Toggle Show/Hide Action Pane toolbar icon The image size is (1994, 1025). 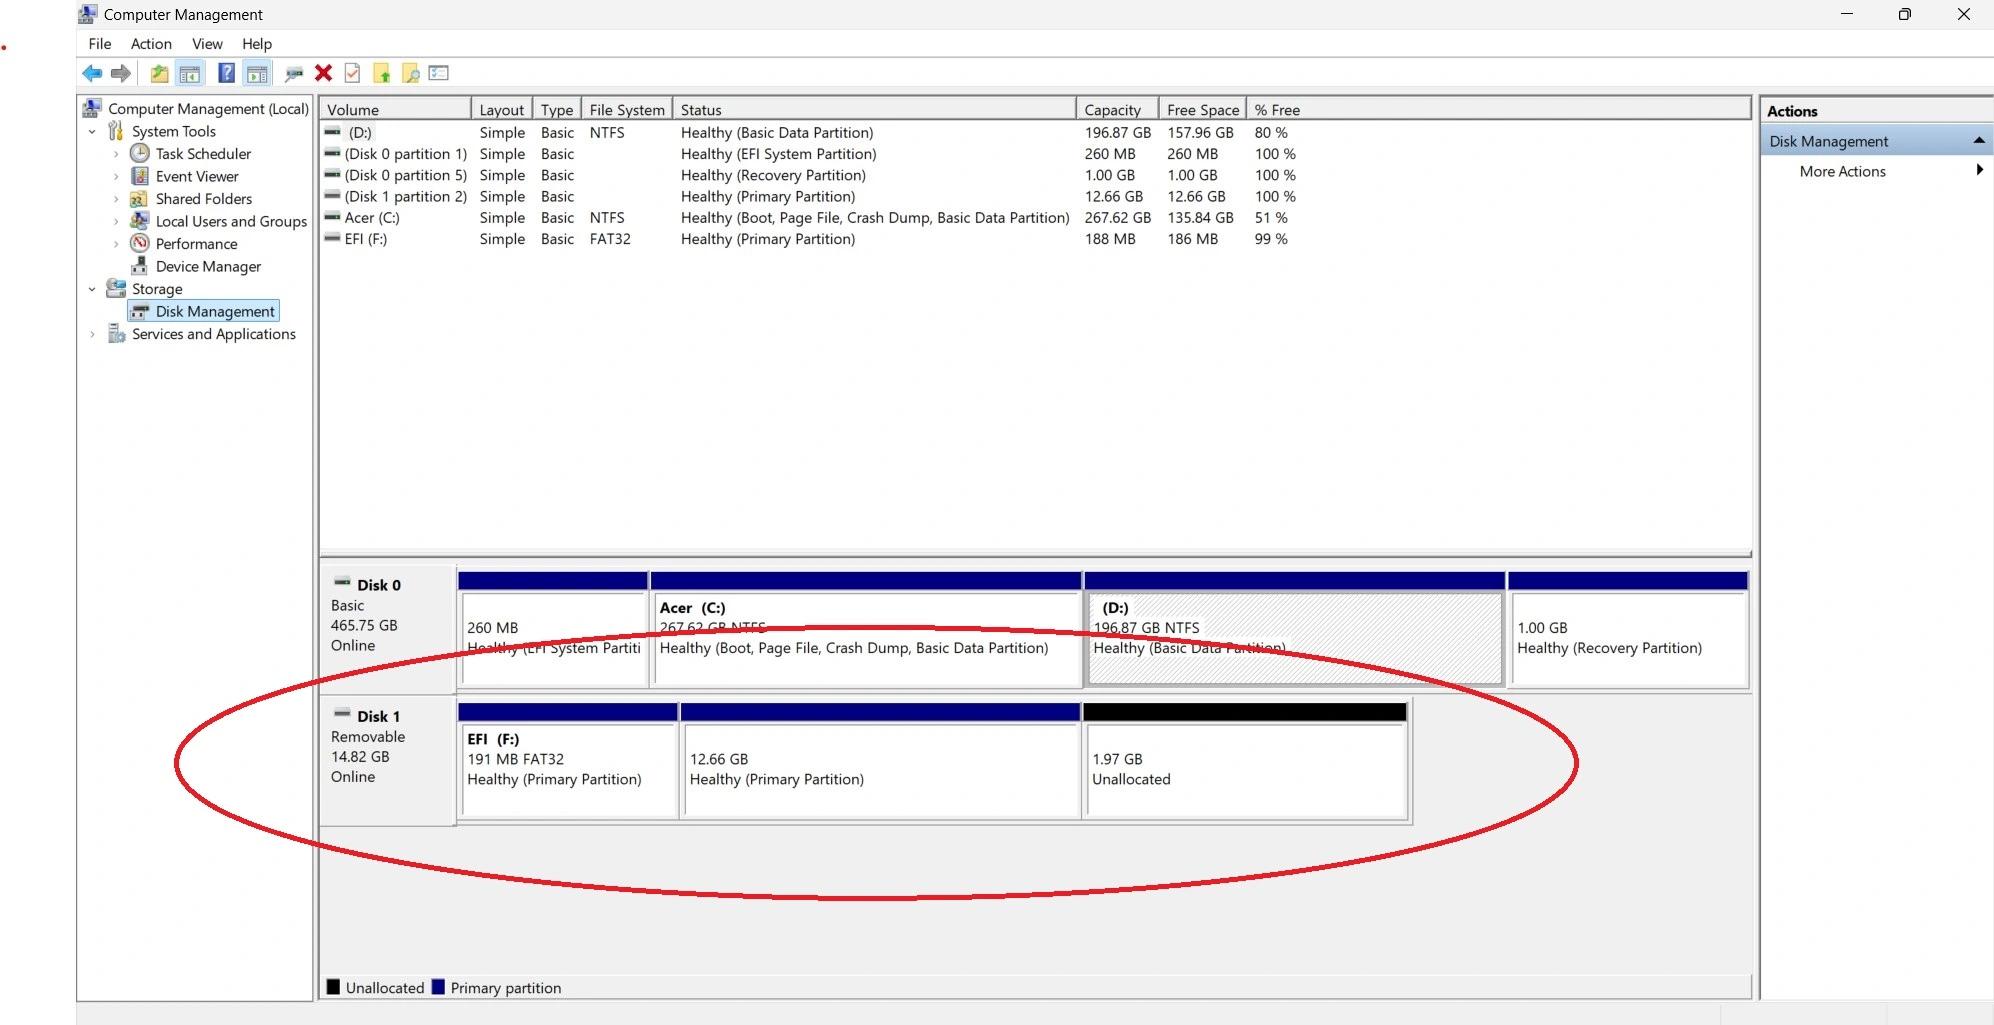(x=257, y=73)
